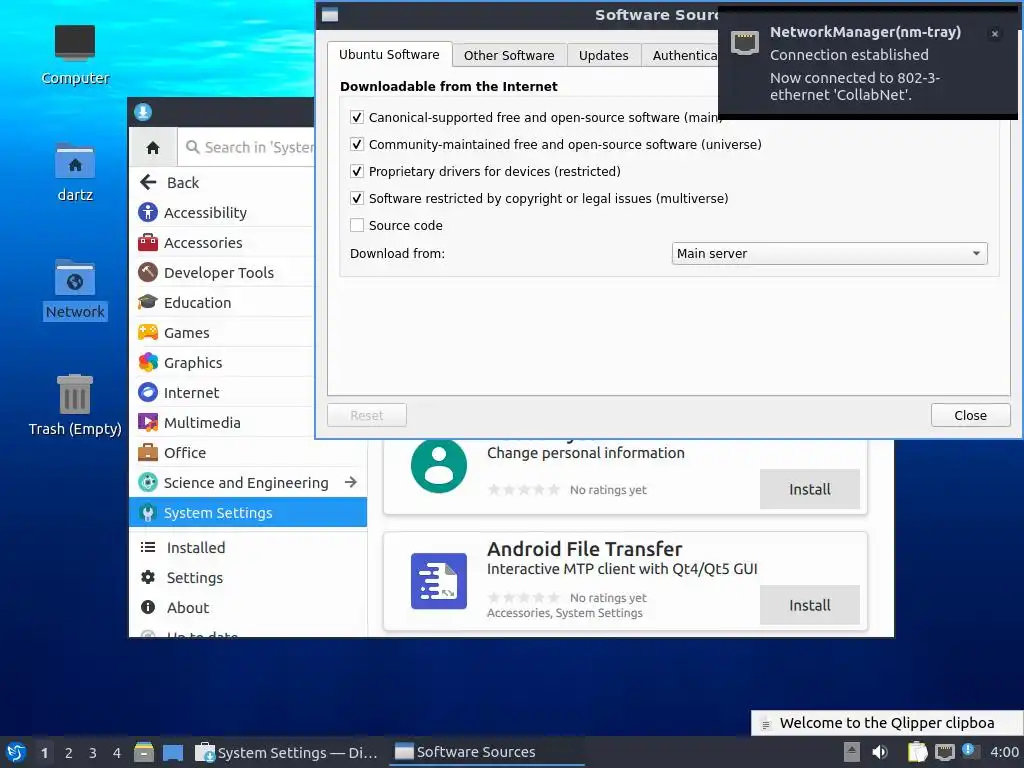Viewport: 1024px width, 768px height.
Task: Switch to workspace 2
Action: click(x=69, y=753)
